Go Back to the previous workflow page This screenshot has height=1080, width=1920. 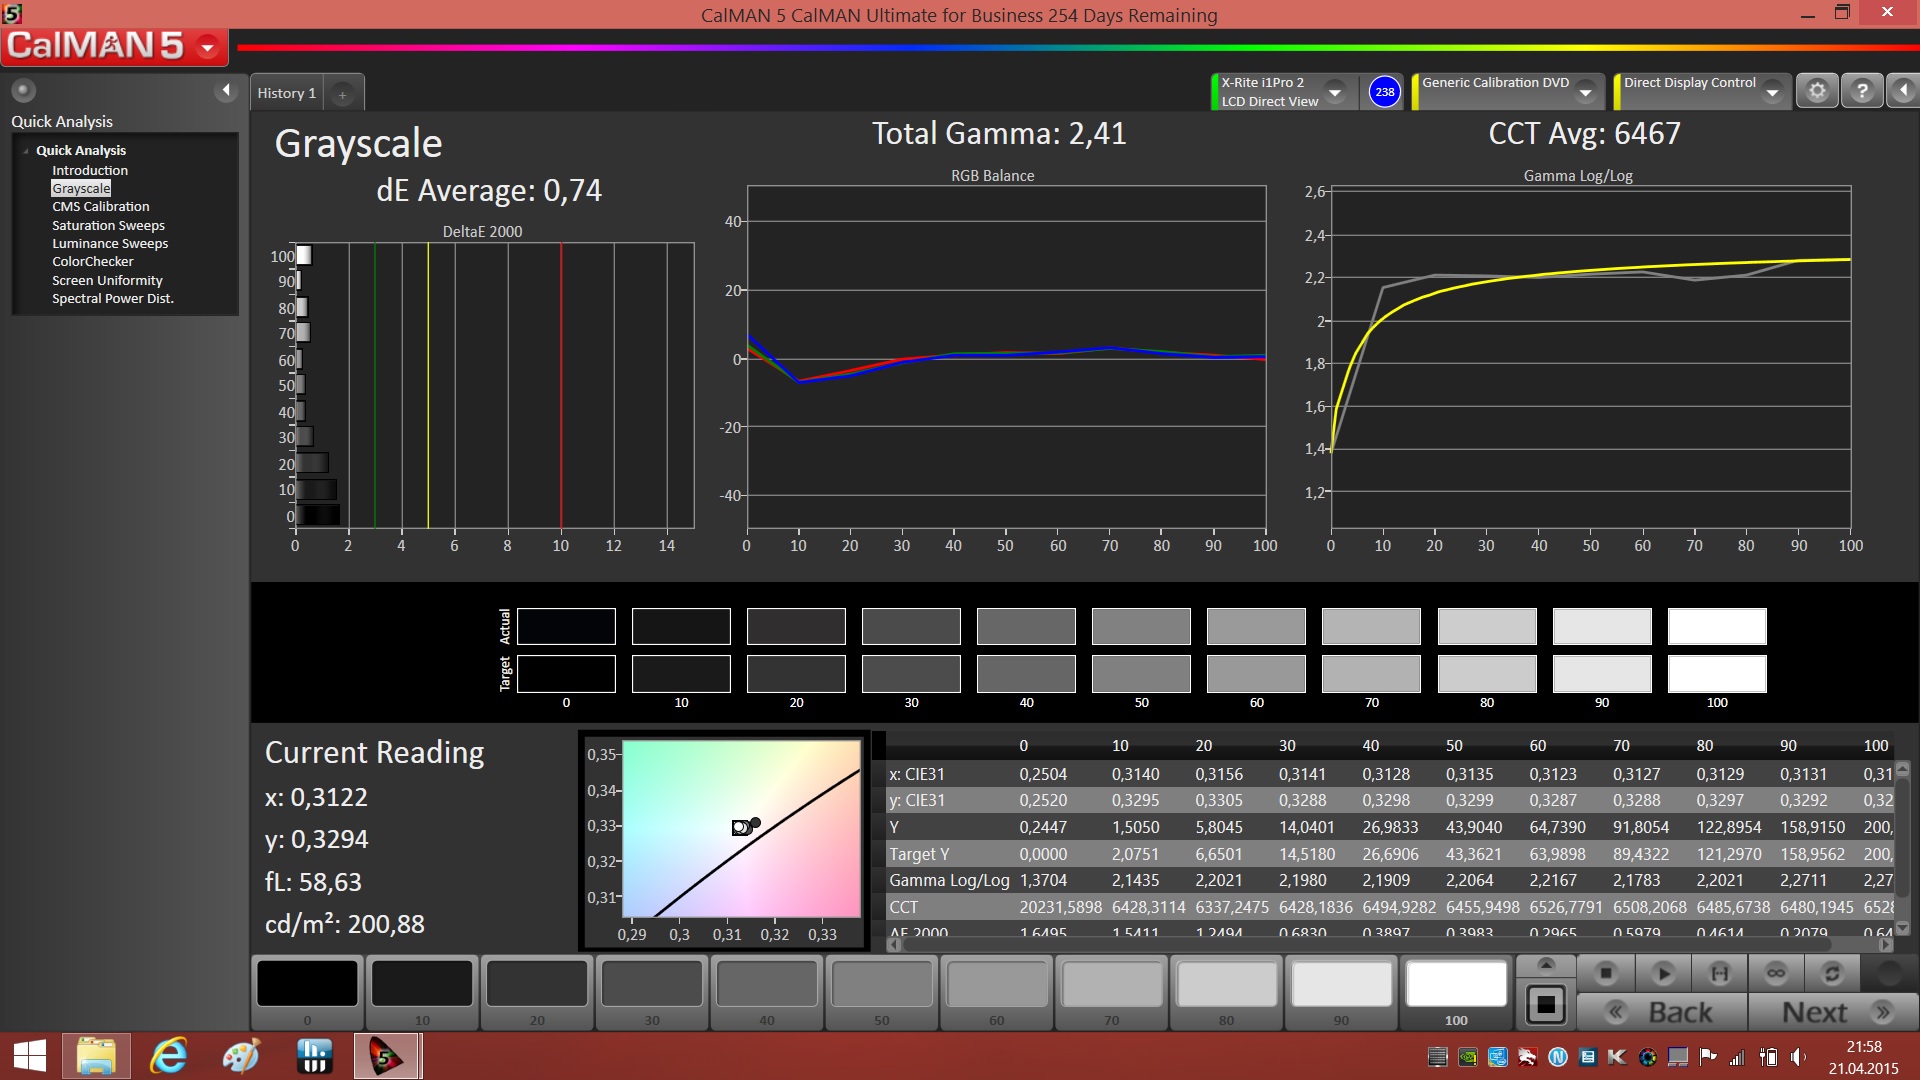[1662, 1012]
